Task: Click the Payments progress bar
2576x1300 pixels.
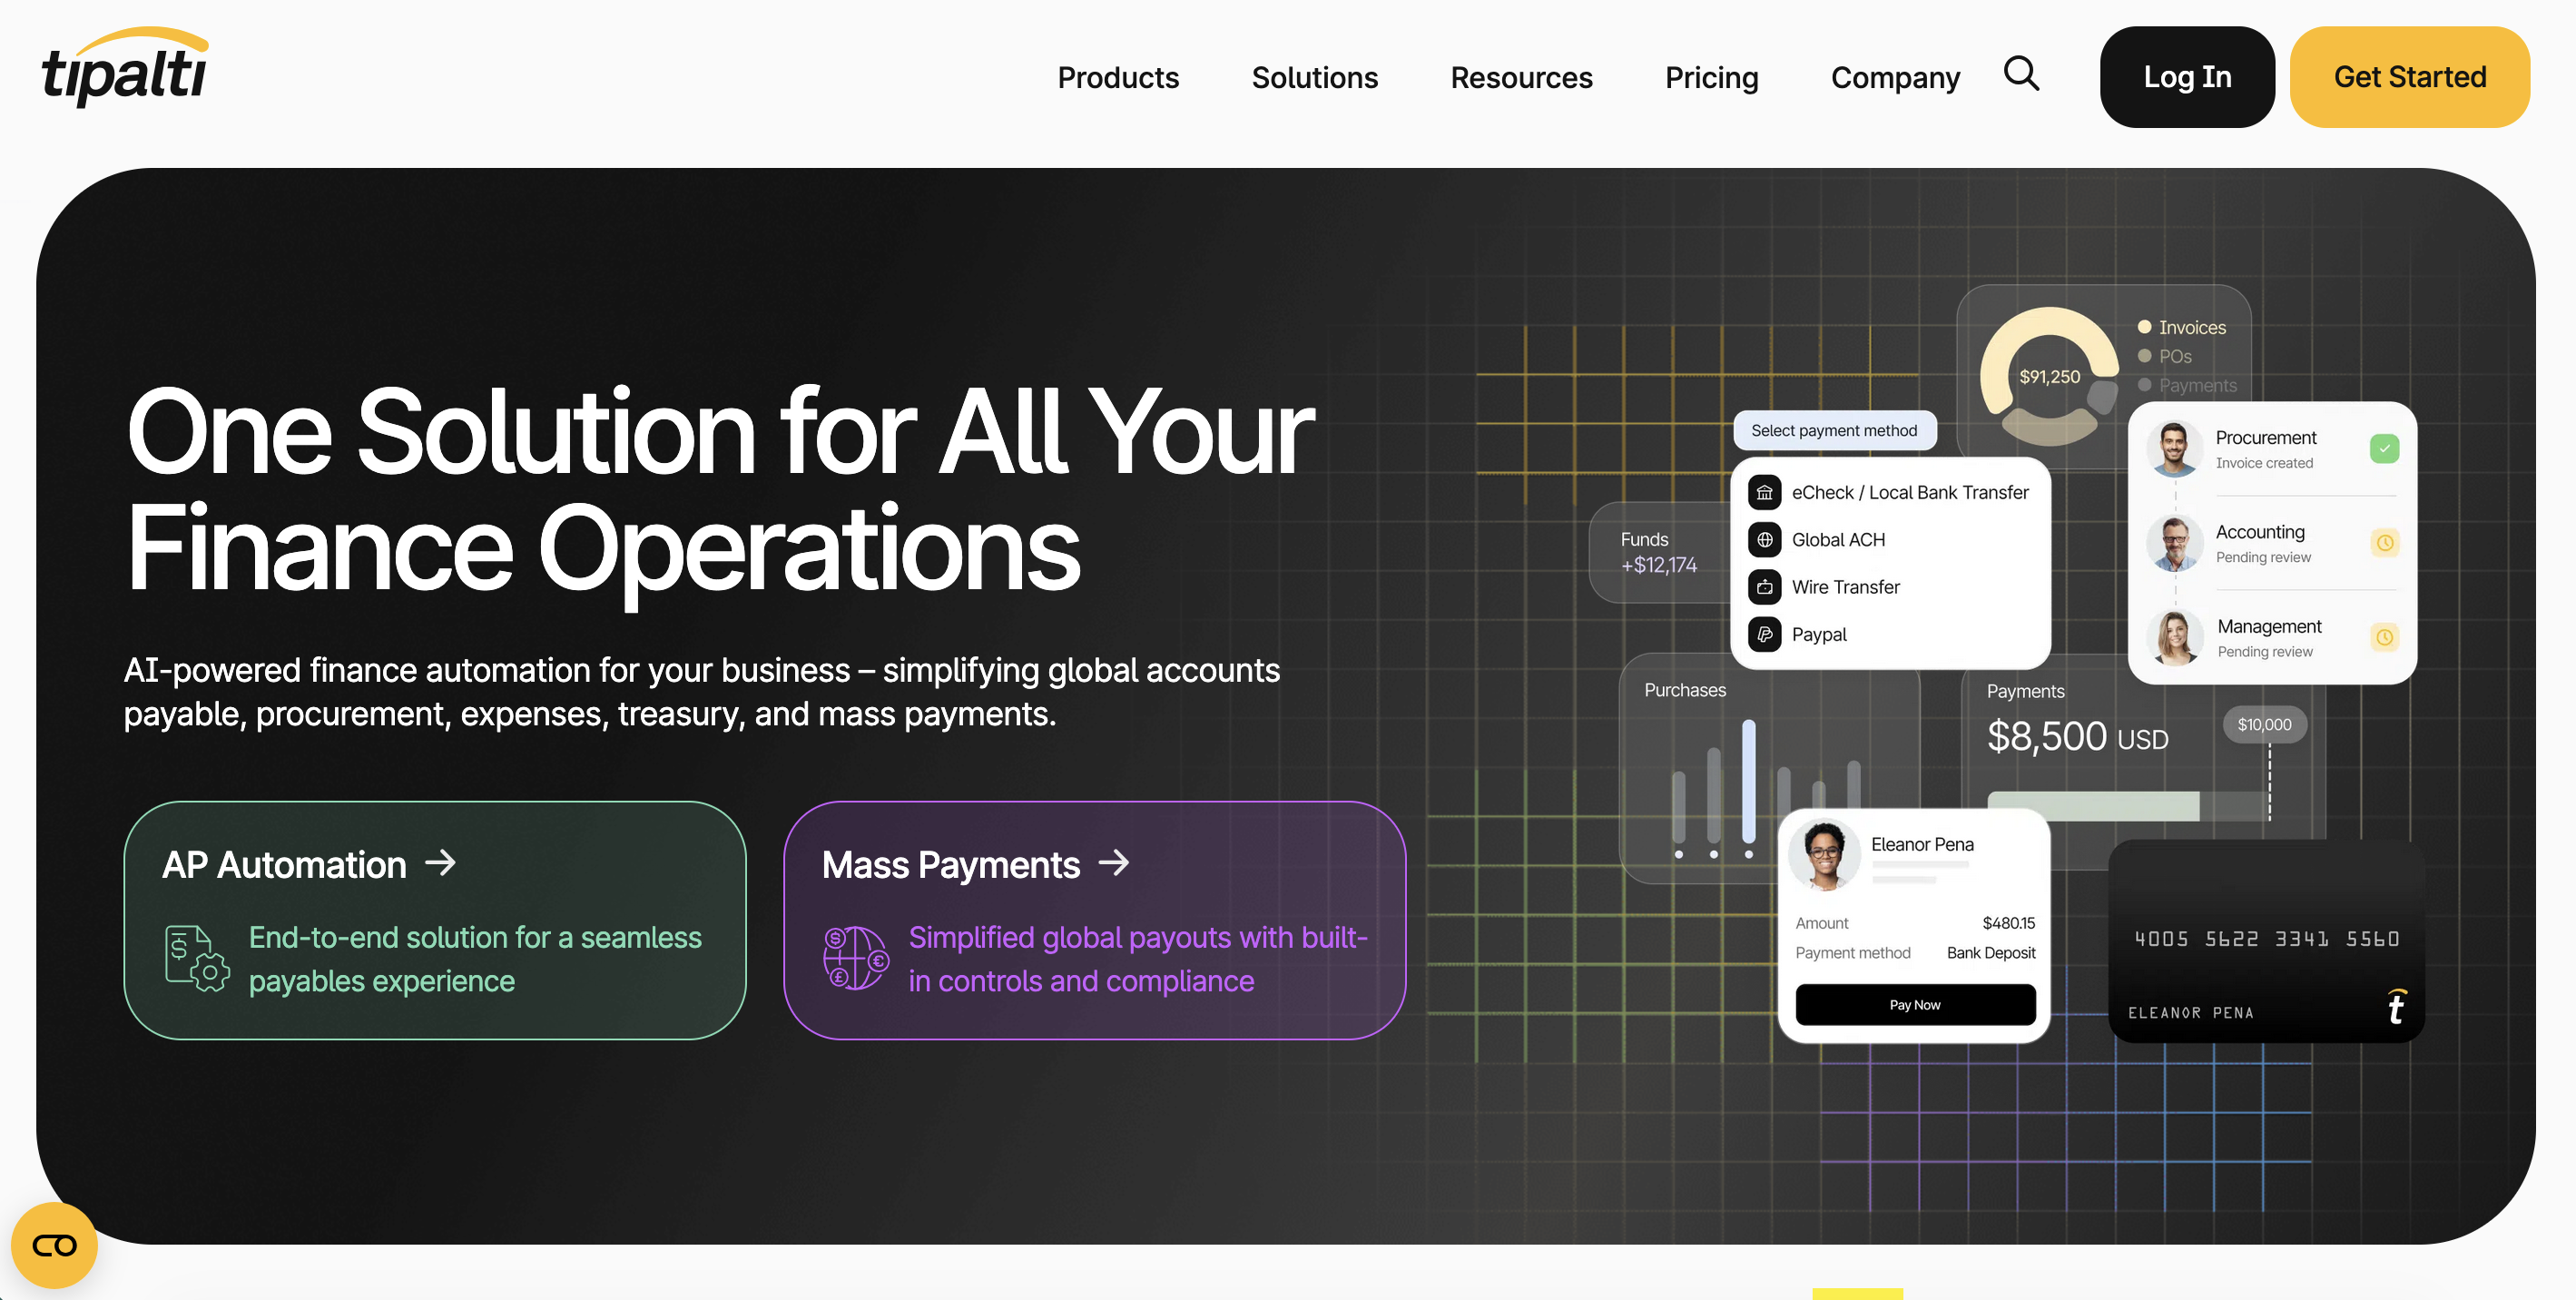Action: [x=2127, y=805]
